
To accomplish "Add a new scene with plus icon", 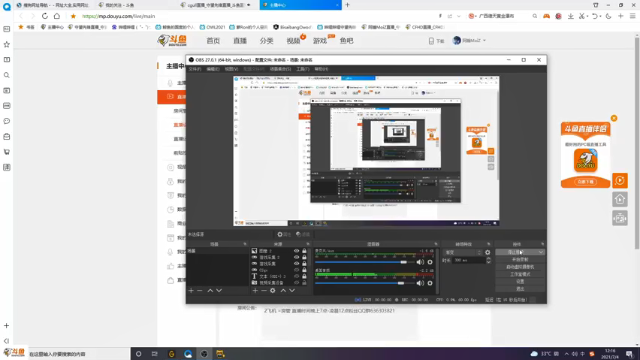I will tap(191, 291).
